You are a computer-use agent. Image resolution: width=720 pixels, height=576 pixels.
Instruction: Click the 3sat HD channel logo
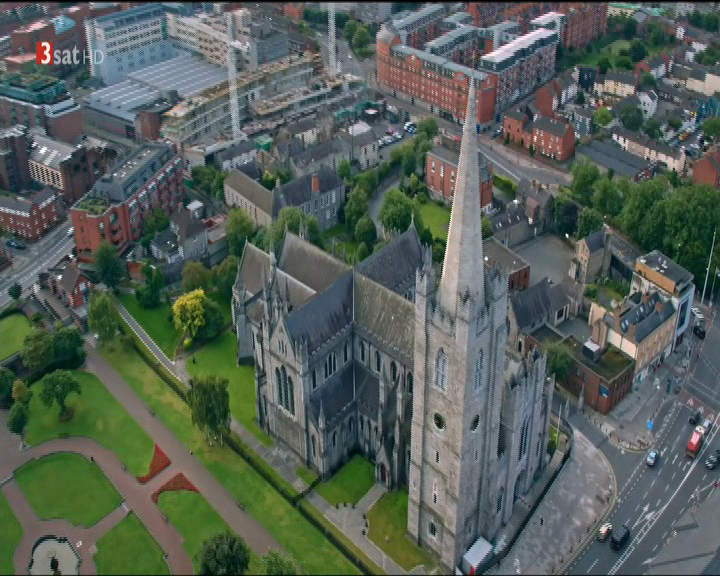(69, 53)
